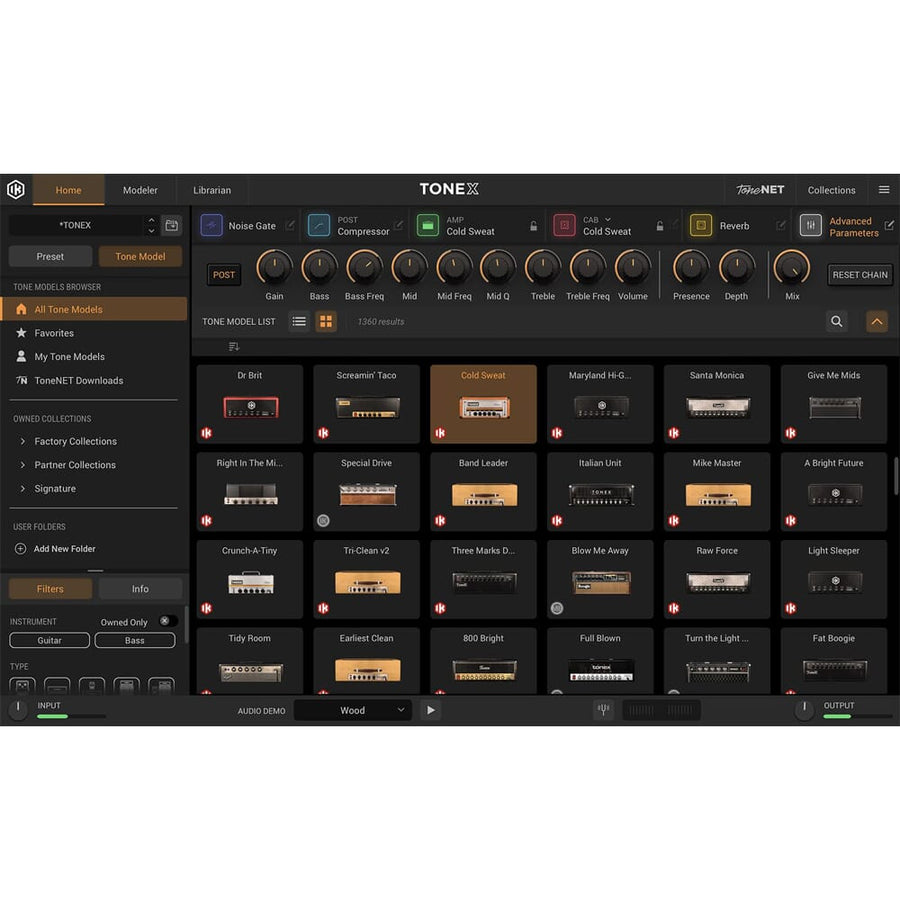Click the Presence knob
This screenshot has width=900, height=900.
691,267
